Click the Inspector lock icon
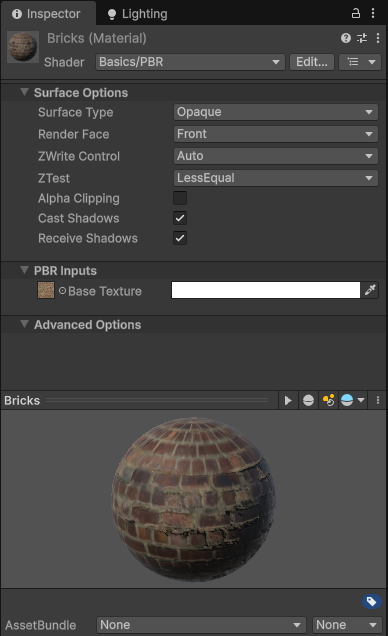 click(356, 13)
